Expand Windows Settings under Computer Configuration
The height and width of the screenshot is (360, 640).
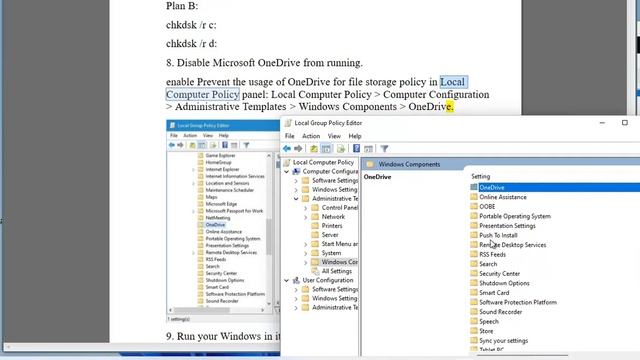[x=296, y=189]
